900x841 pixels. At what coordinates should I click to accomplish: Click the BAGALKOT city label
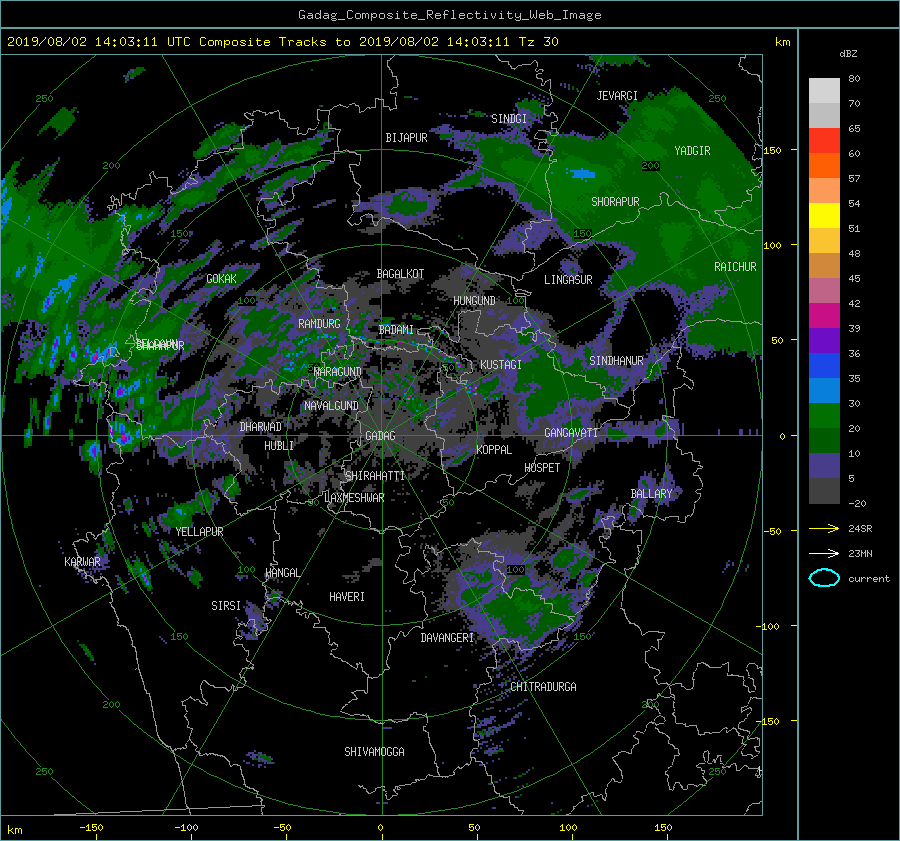click(400, 274)
